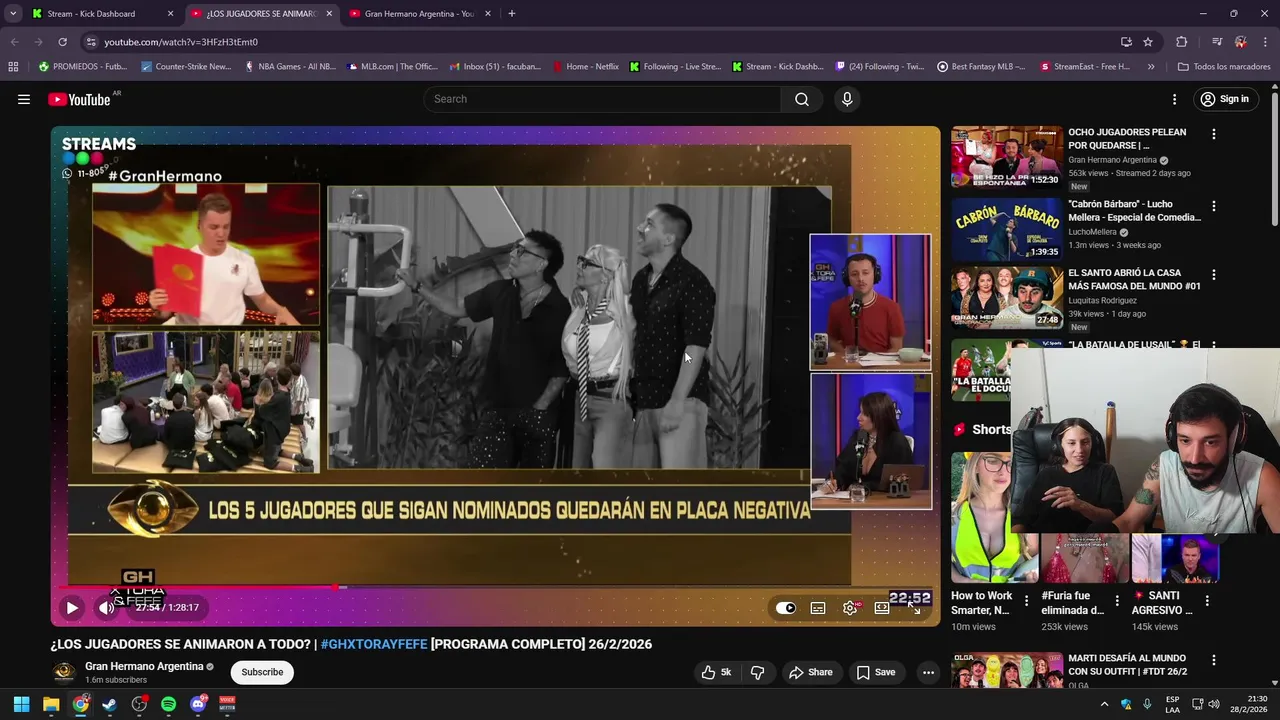Screen dimensions: 1280x720
Task: Open the Home - Netflix bookmark
Action: [586, 67]
